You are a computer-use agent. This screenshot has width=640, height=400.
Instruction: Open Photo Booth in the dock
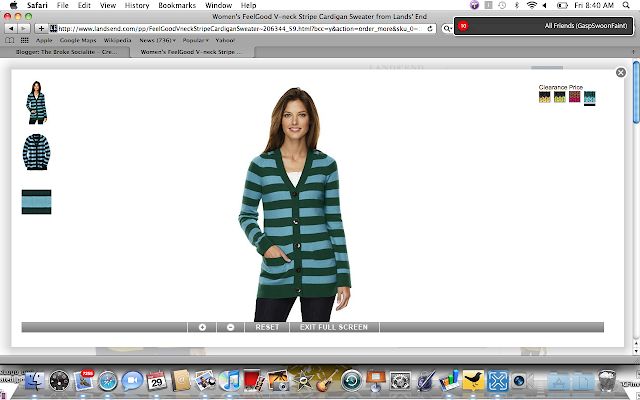pyautogui.click(x=253, y=381)
